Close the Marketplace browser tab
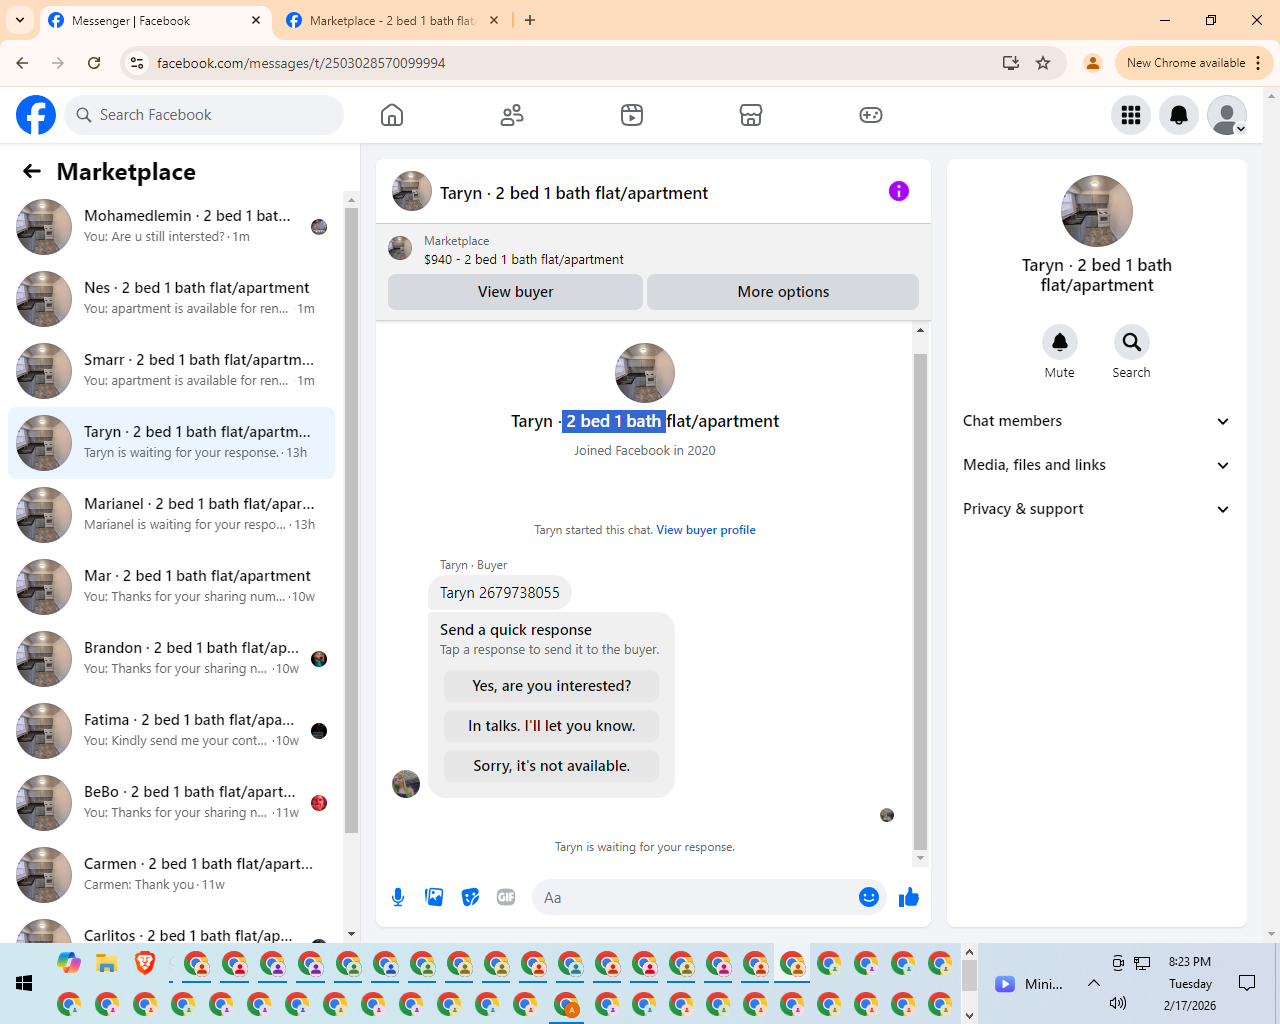This screenshot has width=1280, height=1024. (x=494, y=20)
